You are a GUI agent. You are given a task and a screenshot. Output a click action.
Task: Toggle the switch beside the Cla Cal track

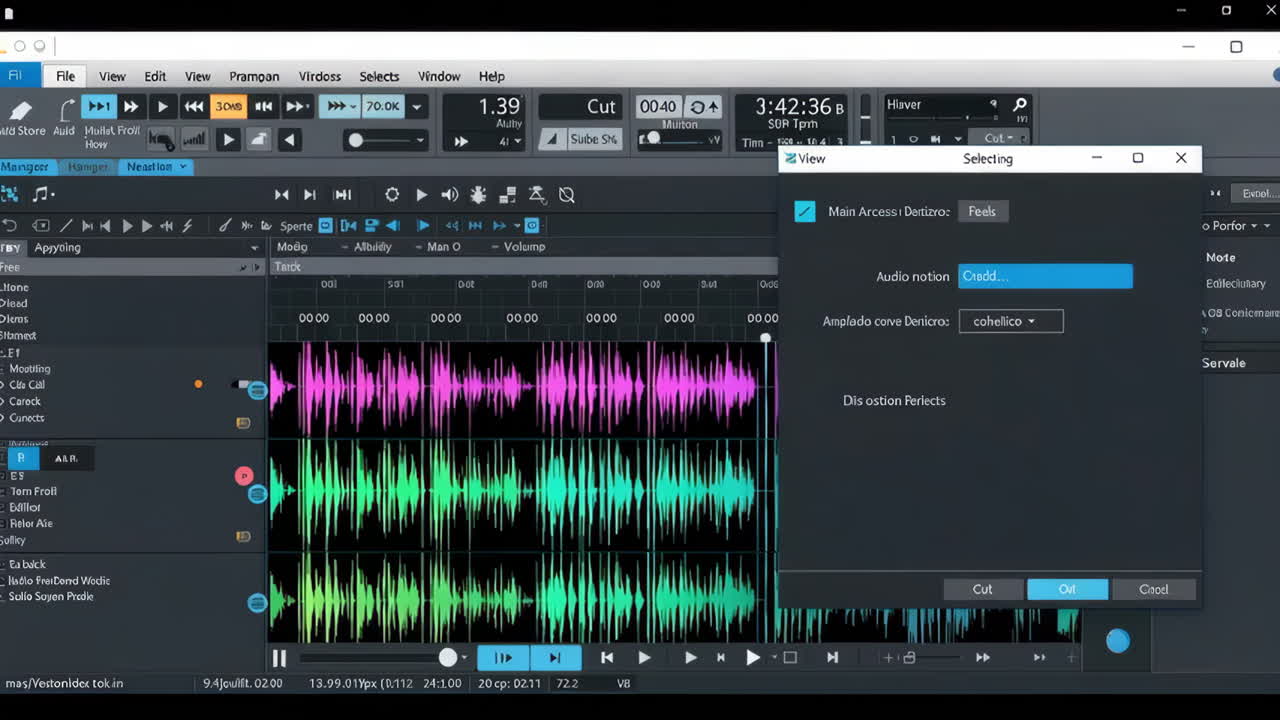point(241,384)
